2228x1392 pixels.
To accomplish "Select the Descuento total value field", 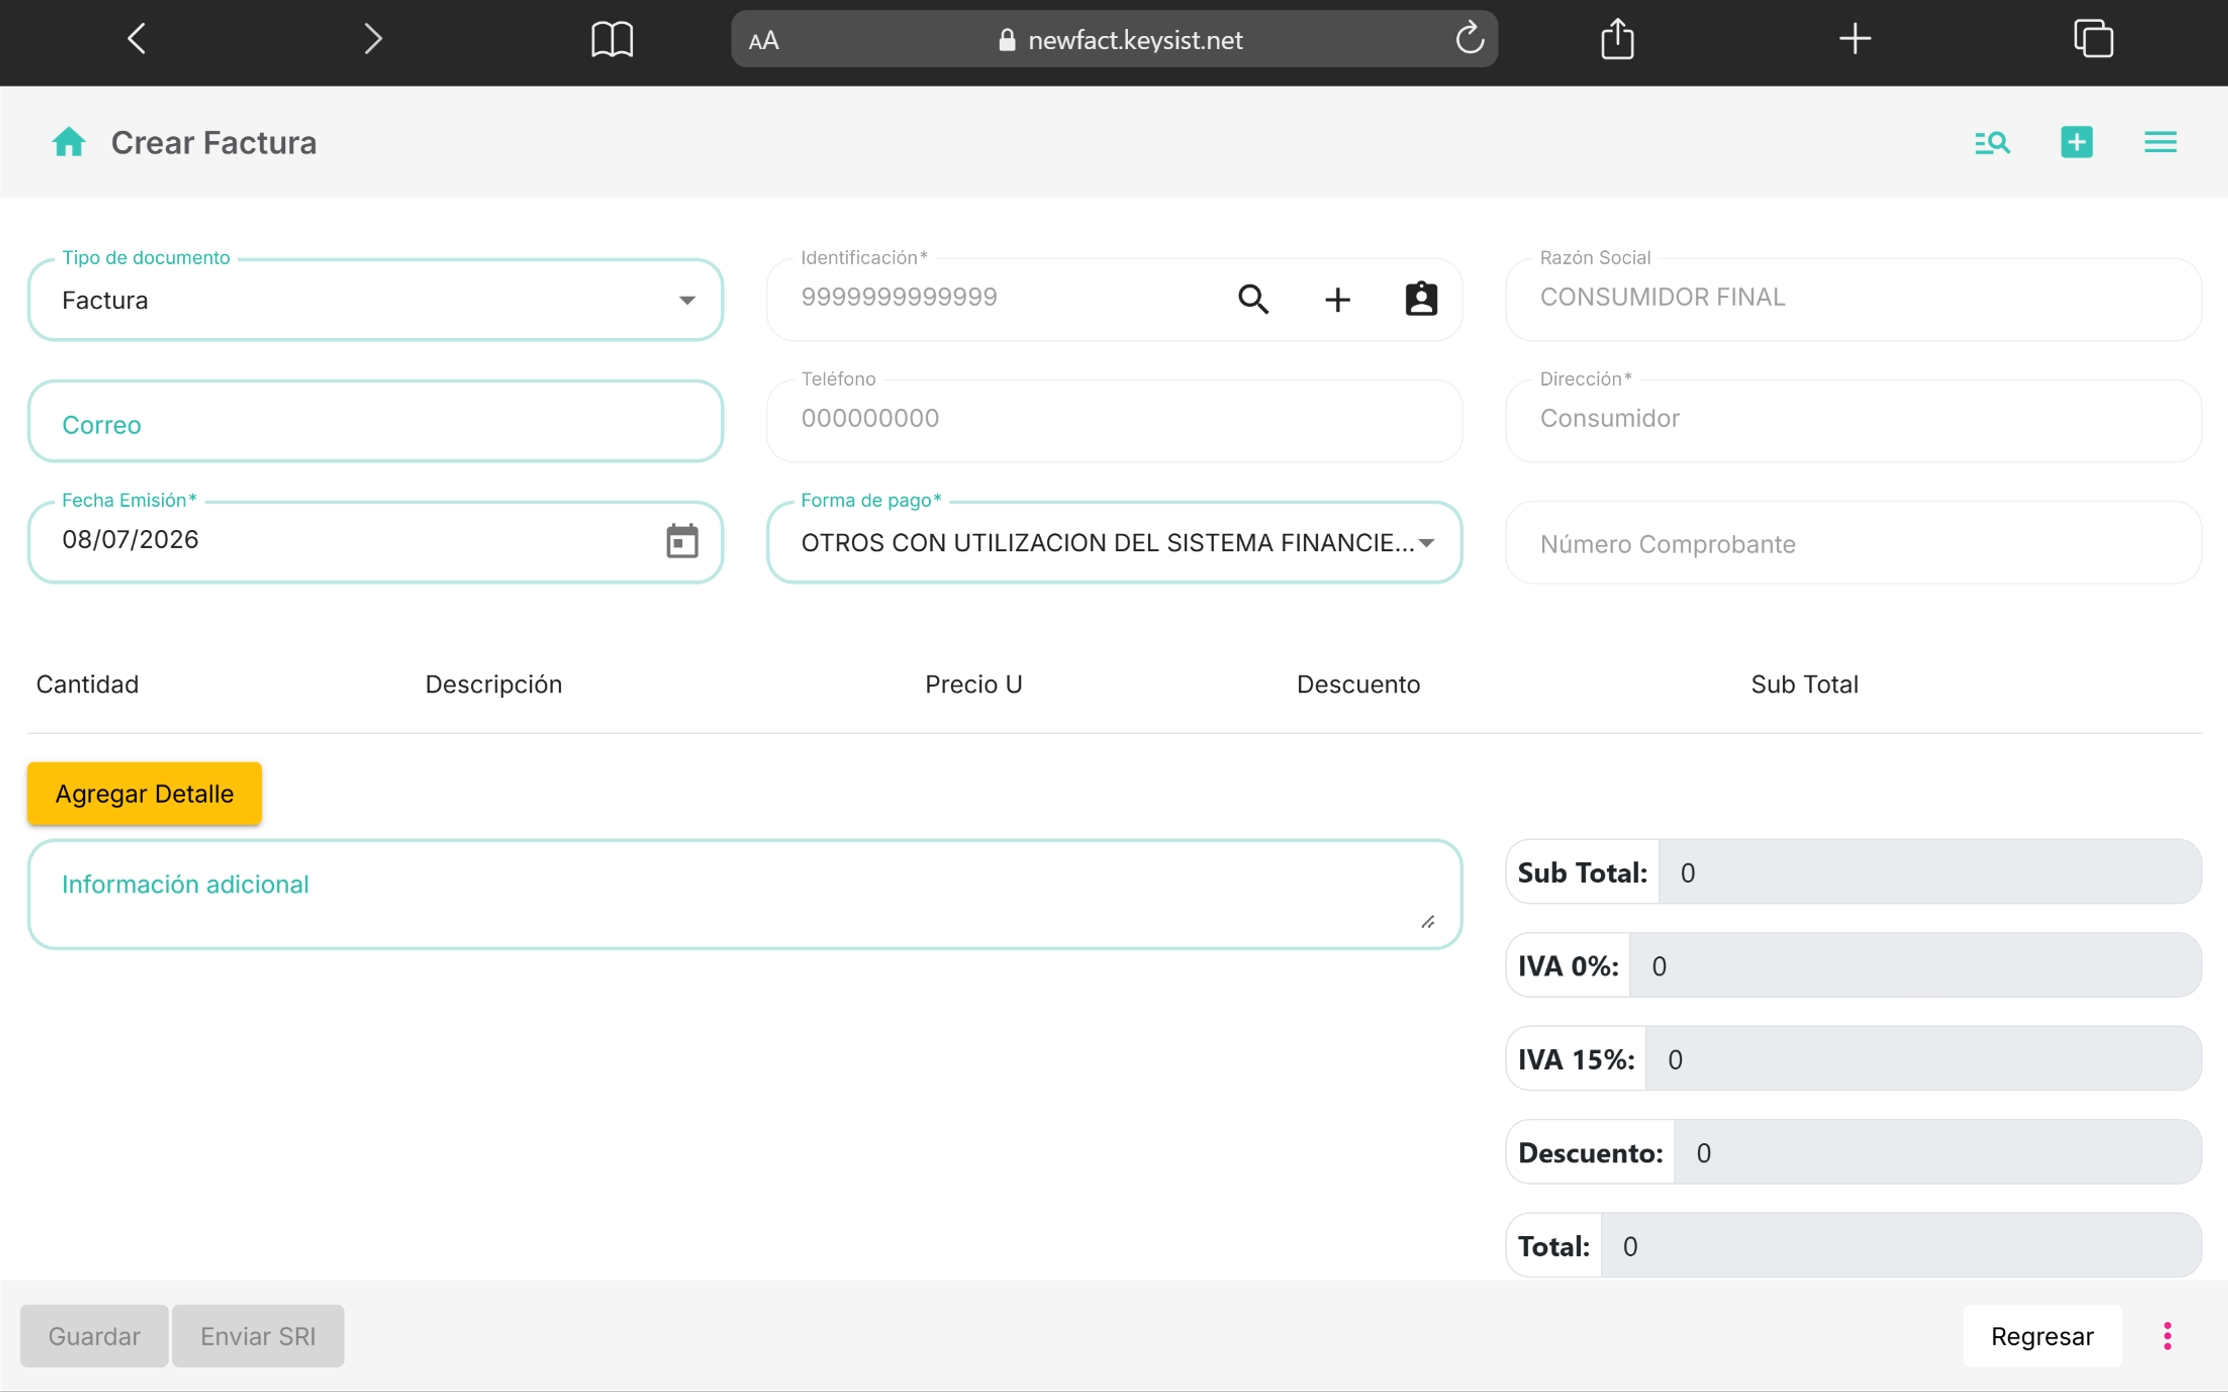I will click(1937, 1153).
